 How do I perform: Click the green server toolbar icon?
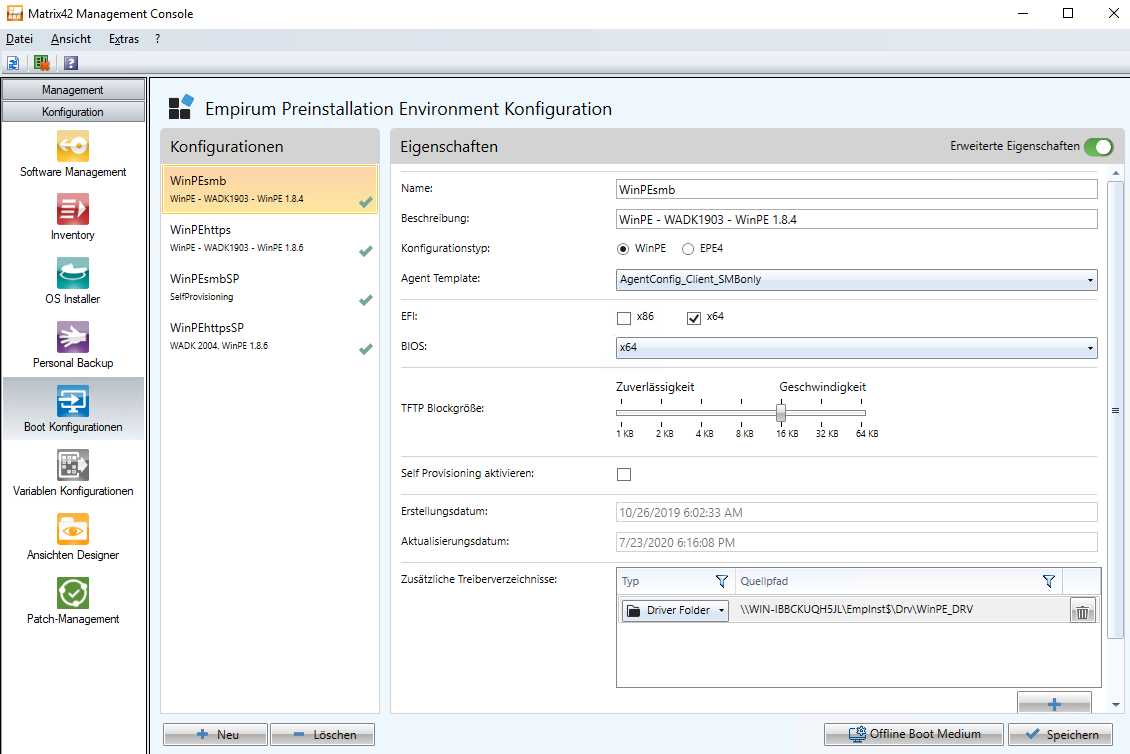click(42, 63)
